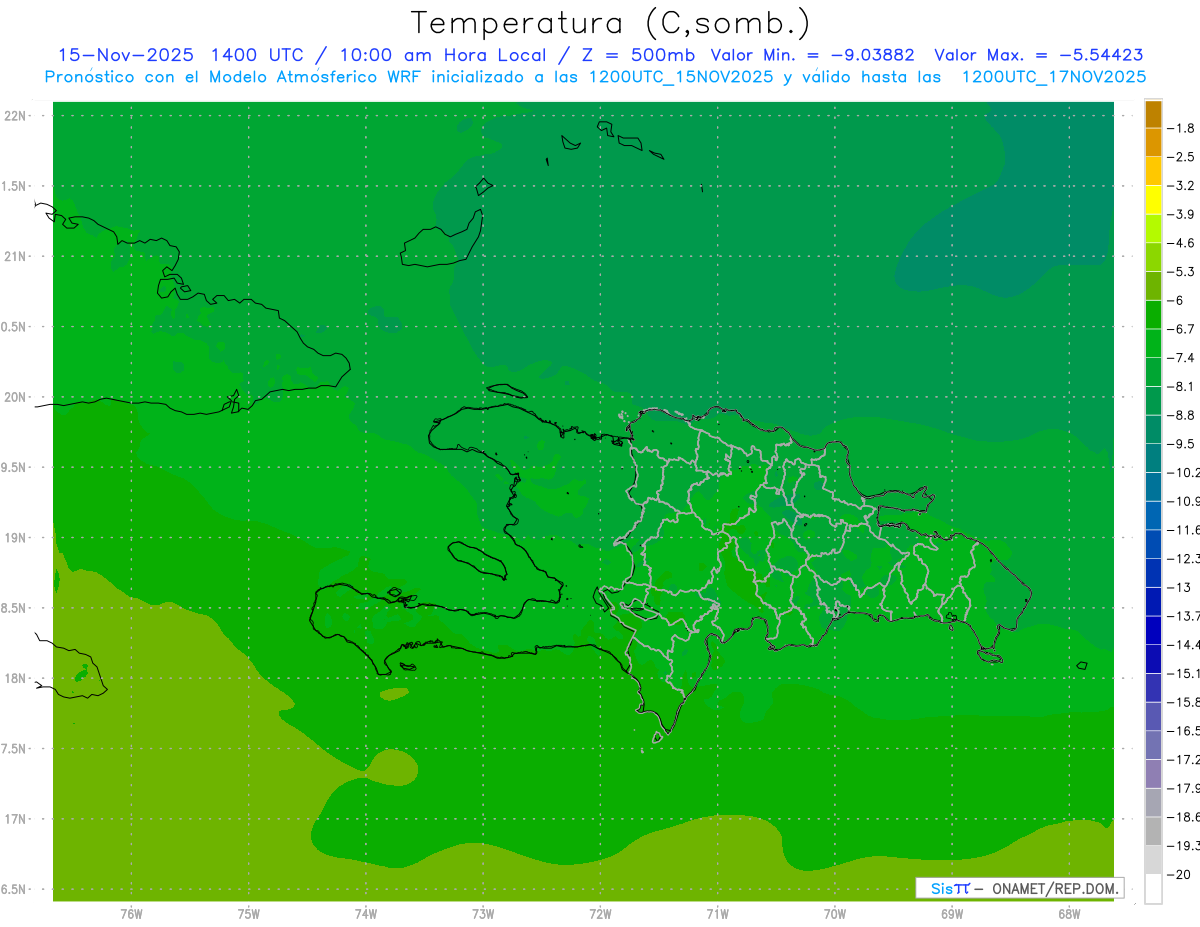Click the '-6' colorbar label
This screenshot has height=927, width=1200.
point(1175,300)
